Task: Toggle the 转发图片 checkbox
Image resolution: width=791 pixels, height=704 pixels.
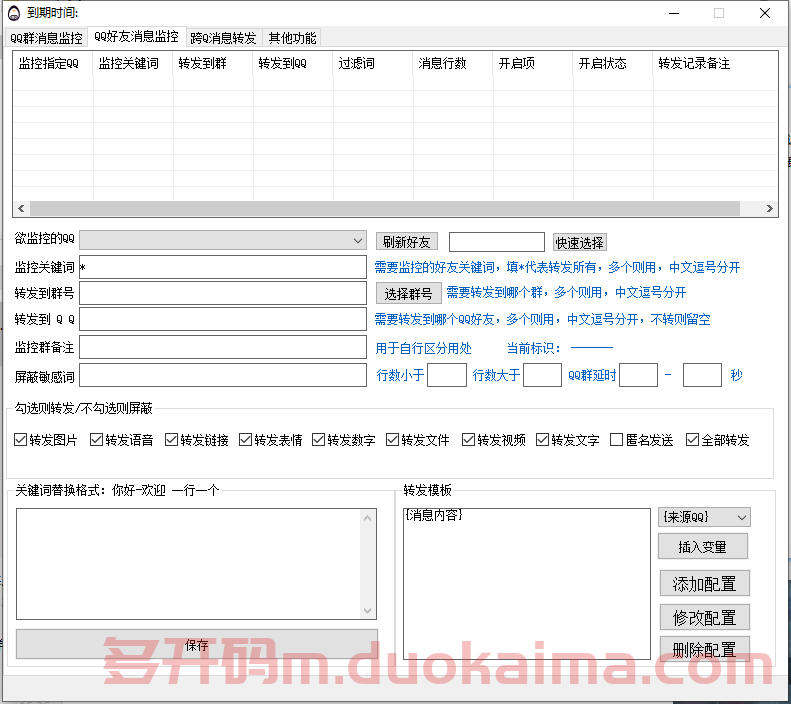Action: (x=21, y=440)
